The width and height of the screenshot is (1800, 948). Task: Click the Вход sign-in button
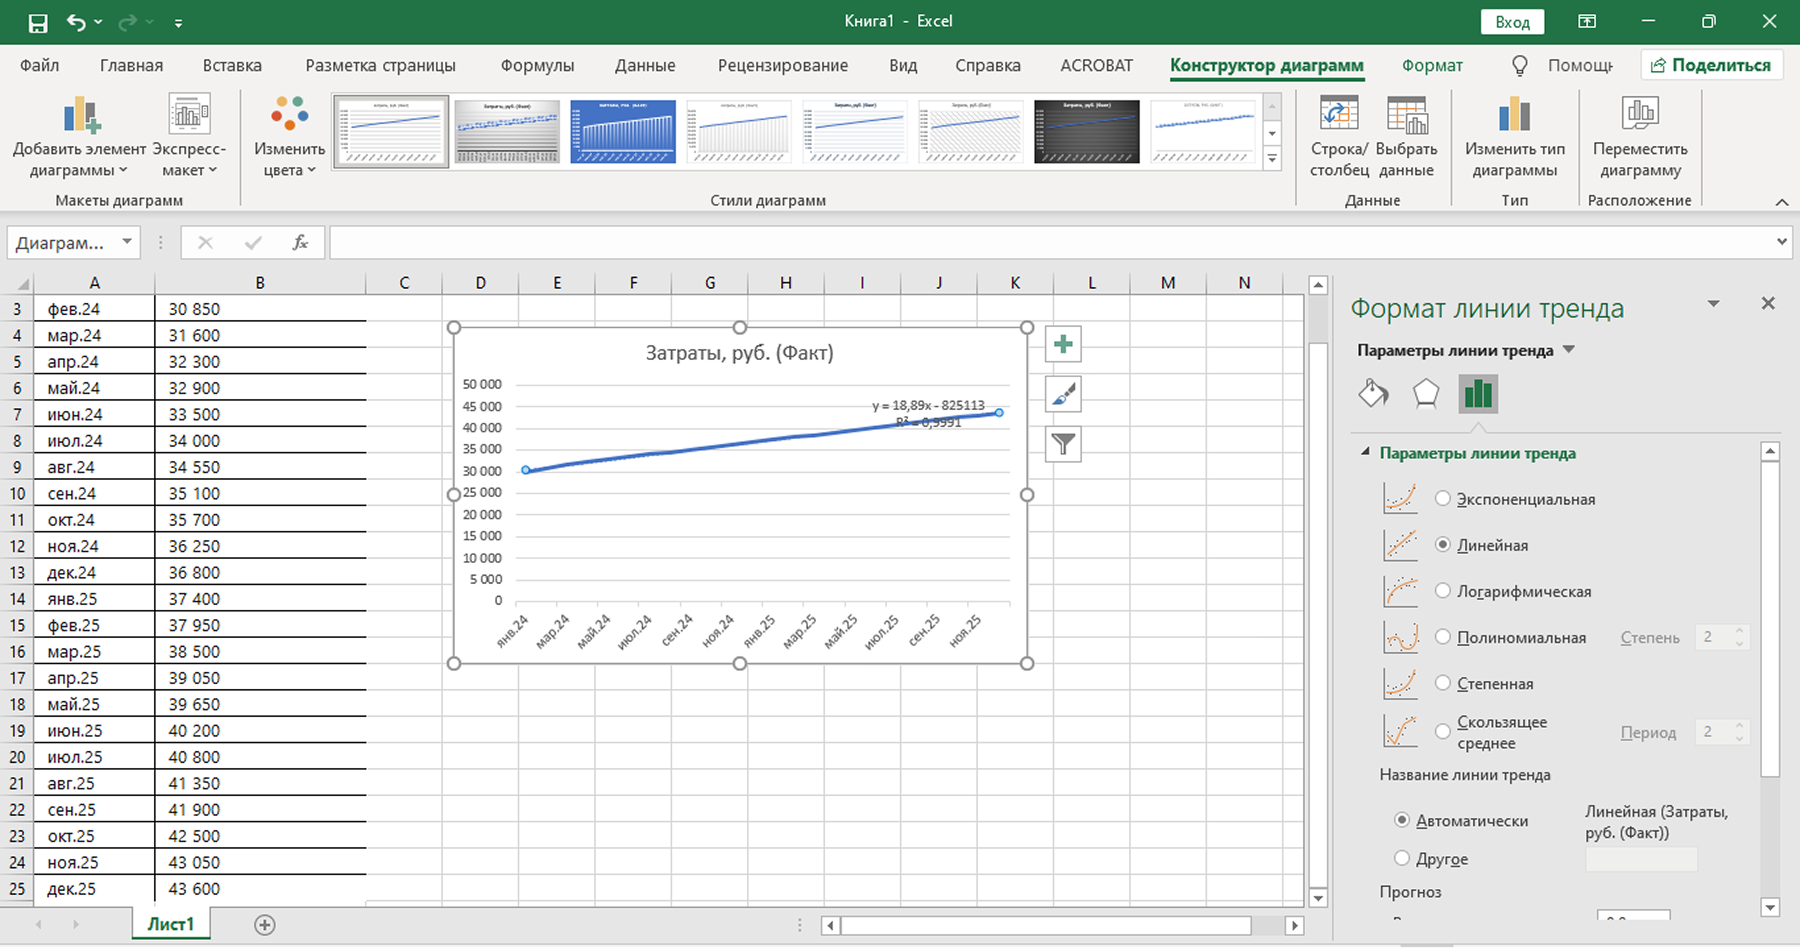pyautogui.click(x=1512, y=22)
